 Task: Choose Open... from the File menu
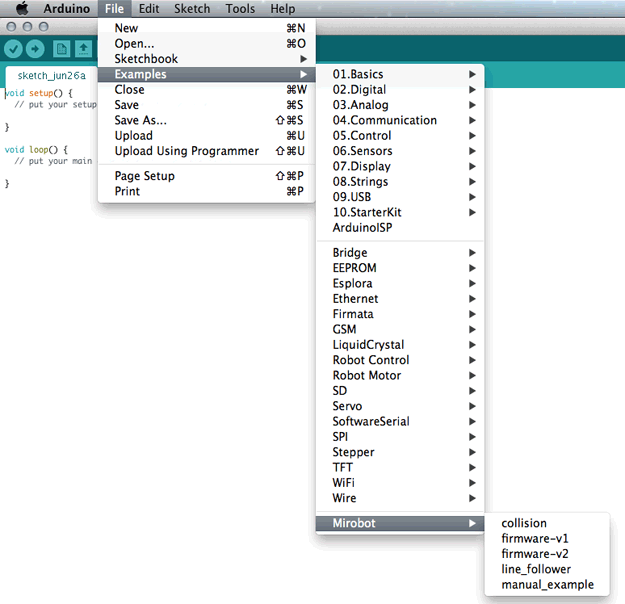[206, 43]
